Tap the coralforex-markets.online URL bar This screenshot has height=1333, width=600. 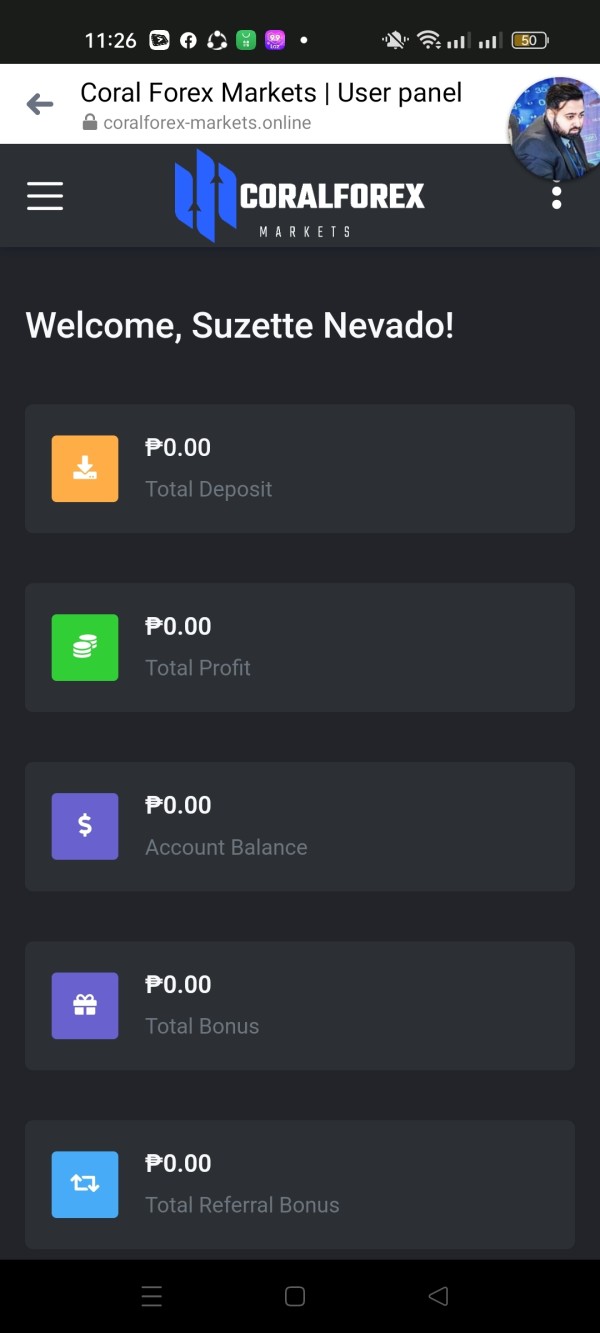click(x=207, y=123)
